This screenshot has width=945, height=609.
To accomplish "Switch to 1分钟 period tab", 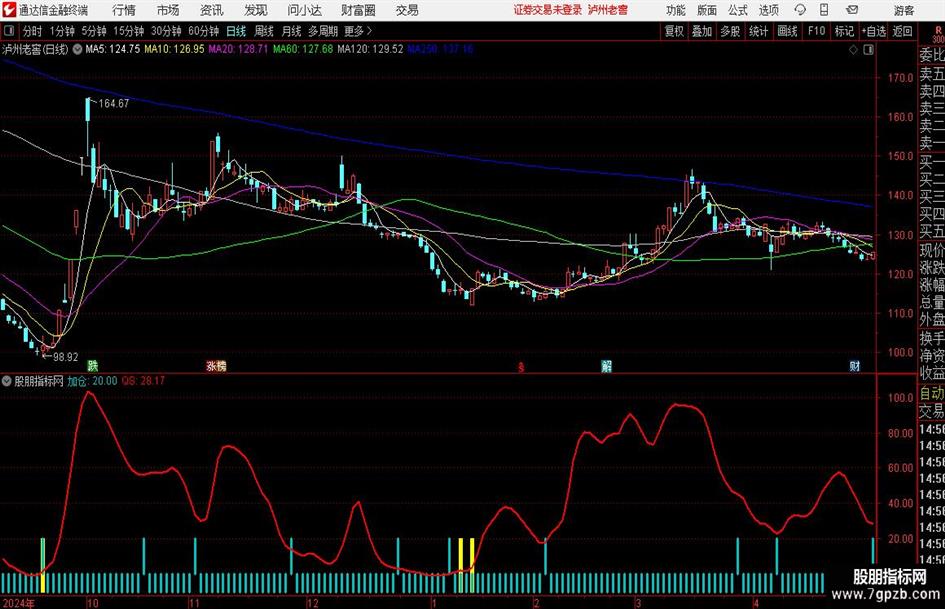I will [62, 31].
